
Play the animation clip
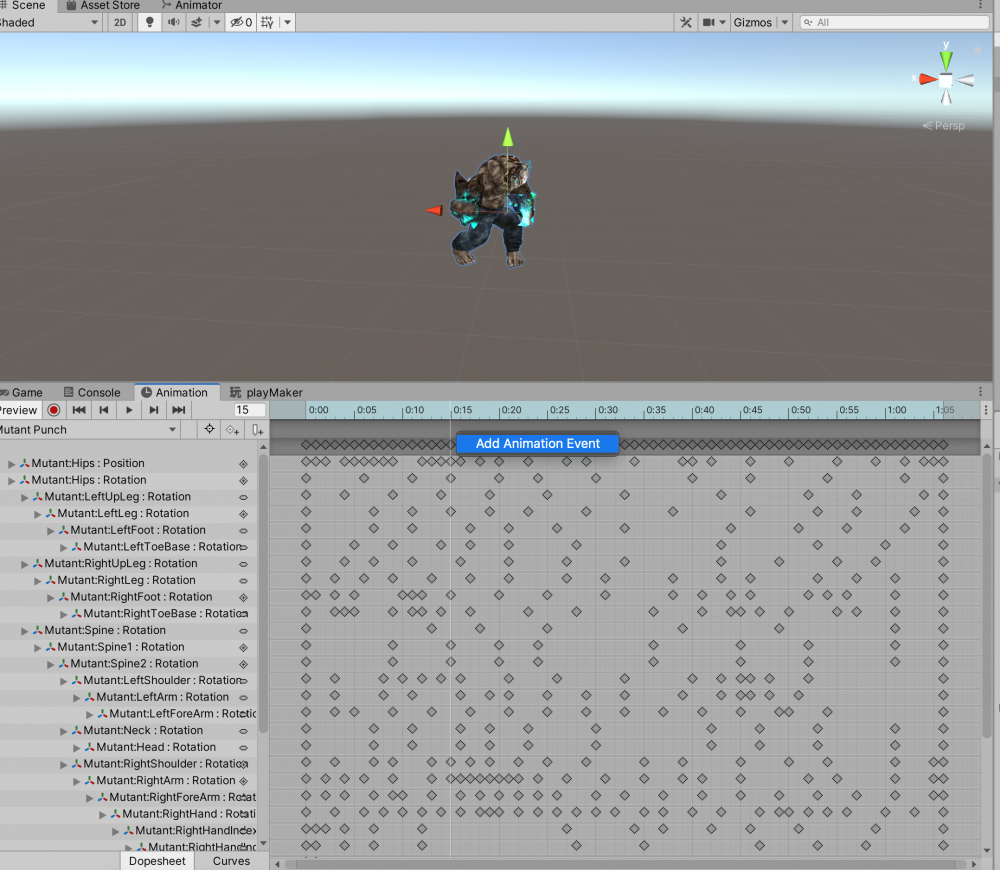pos(129,410)
